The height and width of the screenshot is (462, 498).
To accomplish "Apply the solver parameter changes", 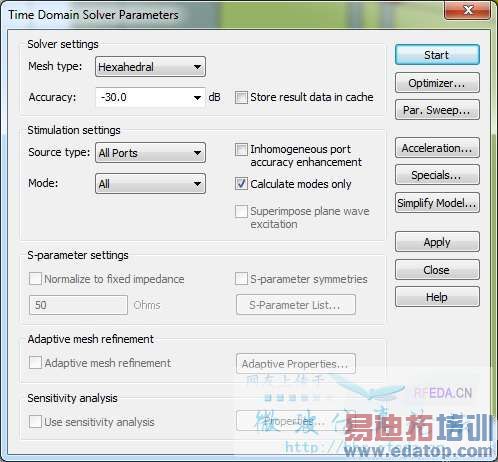I will 437,242.
